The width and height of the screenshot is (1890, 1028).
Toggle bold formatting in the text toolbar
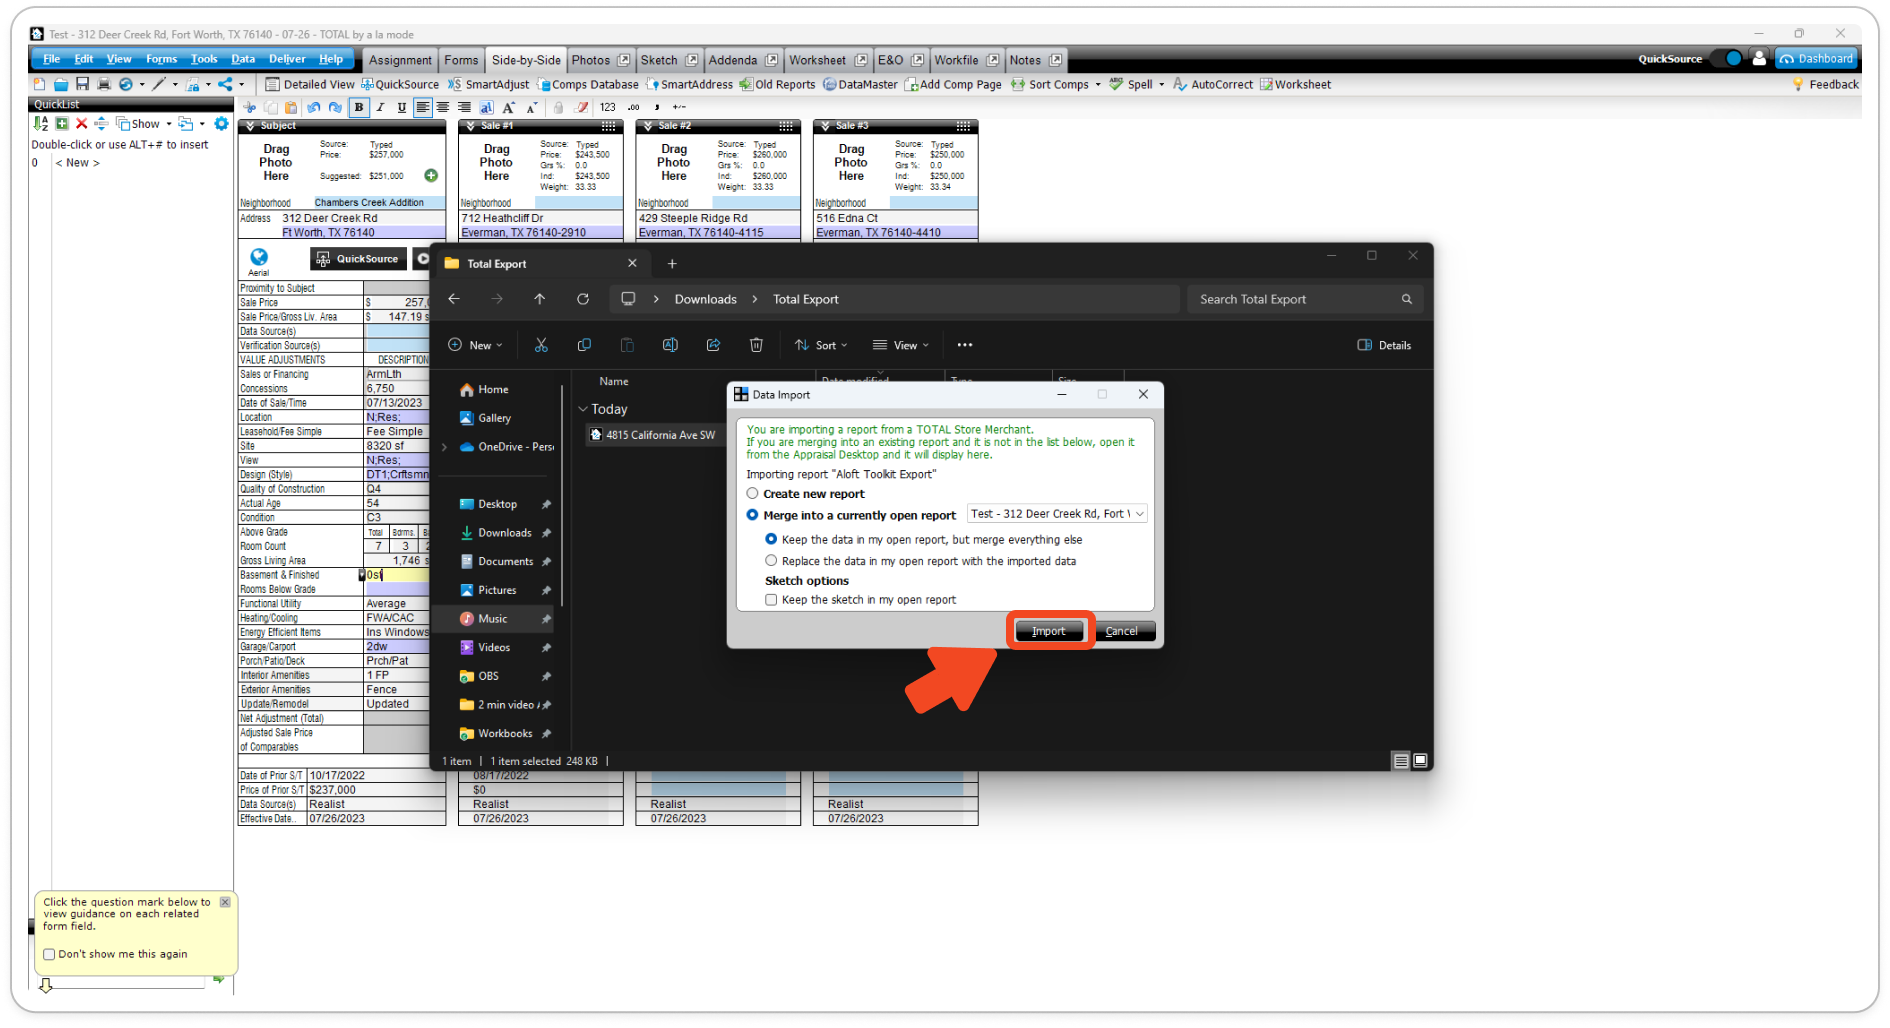[359, 107]
